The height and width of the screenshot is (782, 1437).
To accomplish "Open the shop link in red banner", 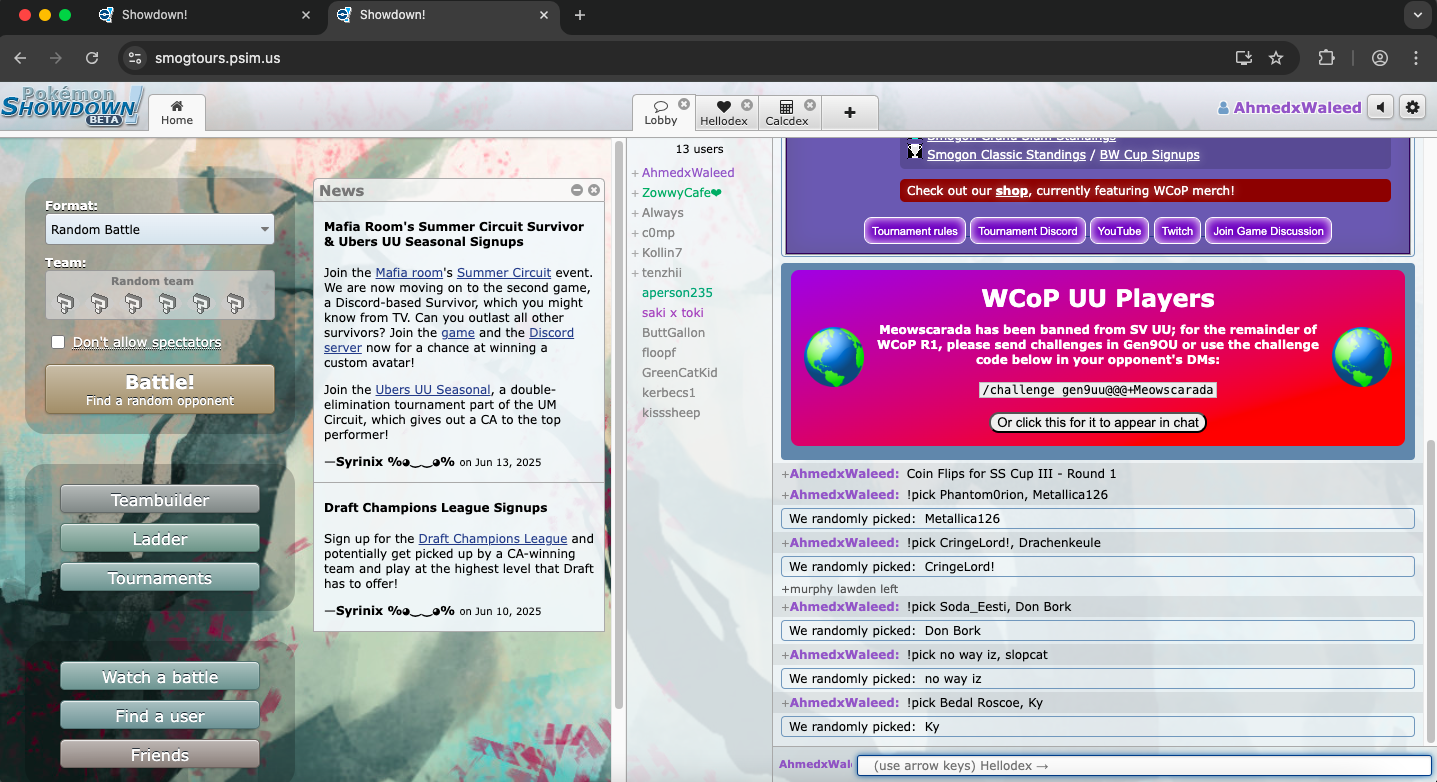I will tap(1012, 190).
